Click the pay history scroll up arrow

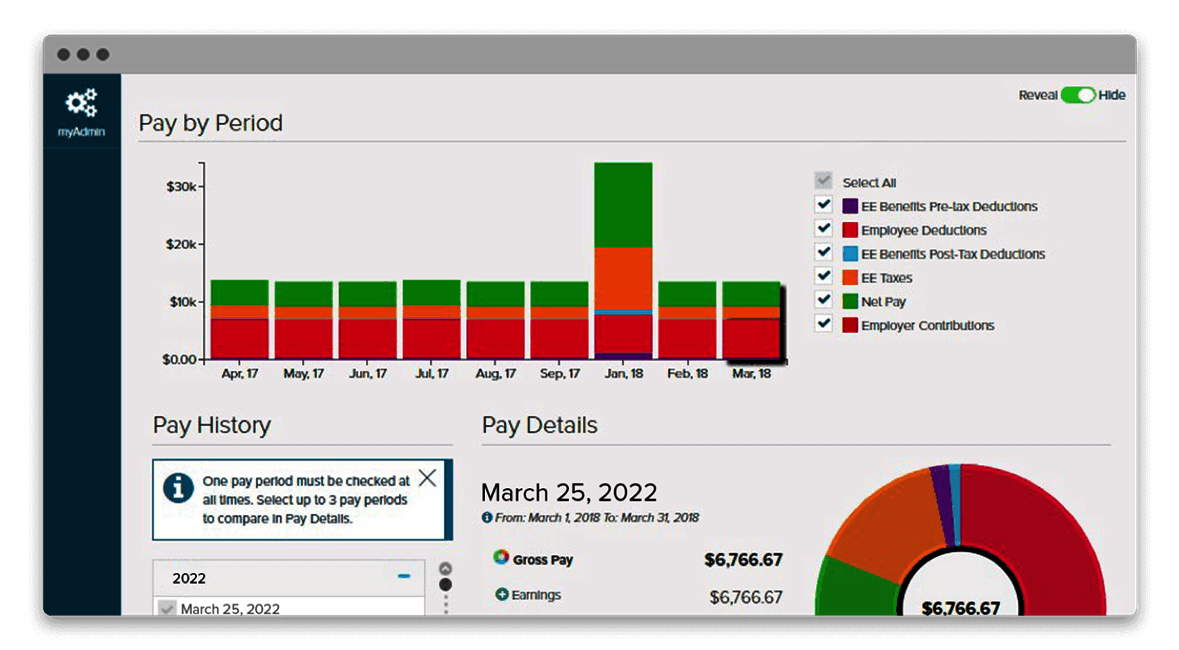(x=446, y=568)
